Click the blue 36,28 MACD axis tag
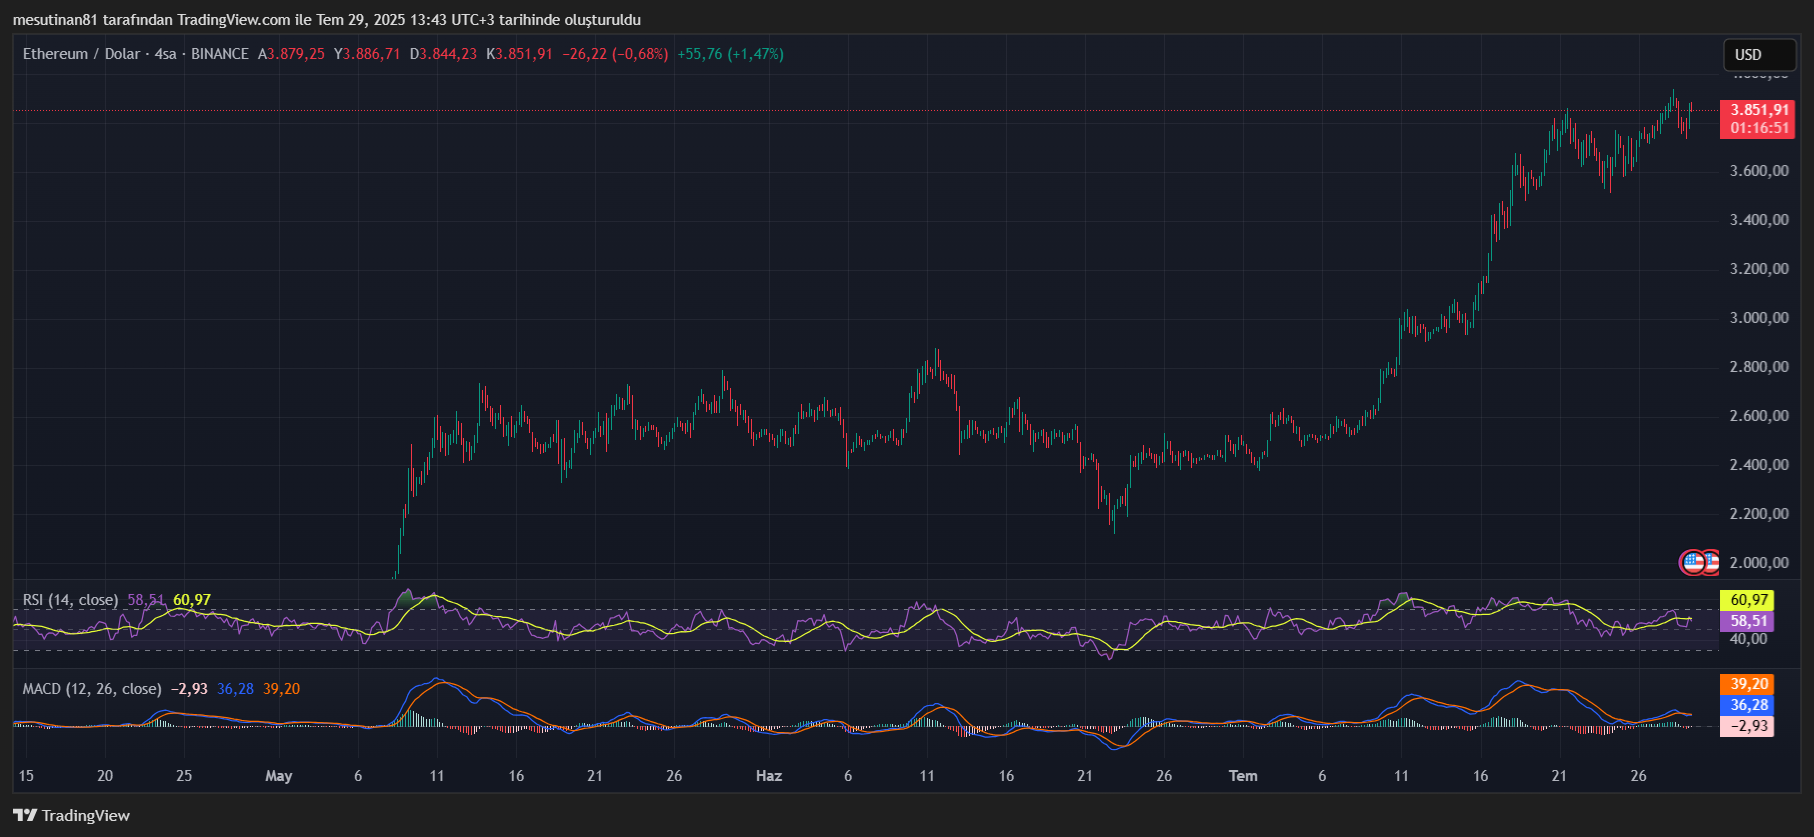1814x837 pixels. [1747, 705]
